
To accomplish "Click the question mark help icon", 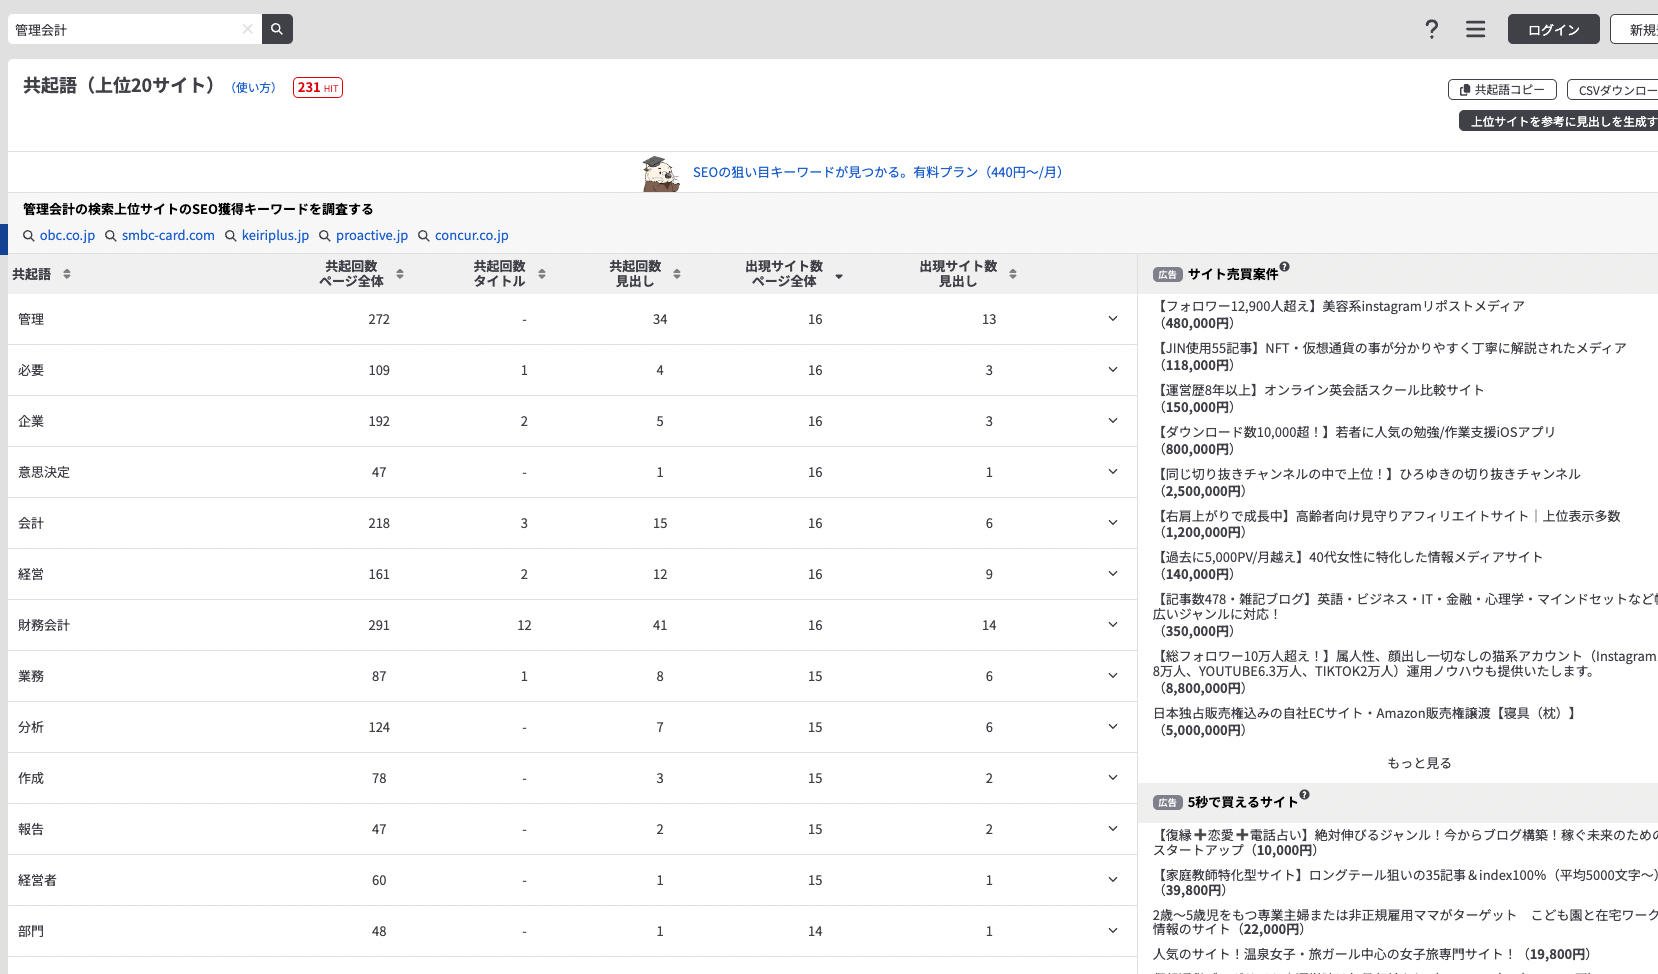I will 1431,29.
